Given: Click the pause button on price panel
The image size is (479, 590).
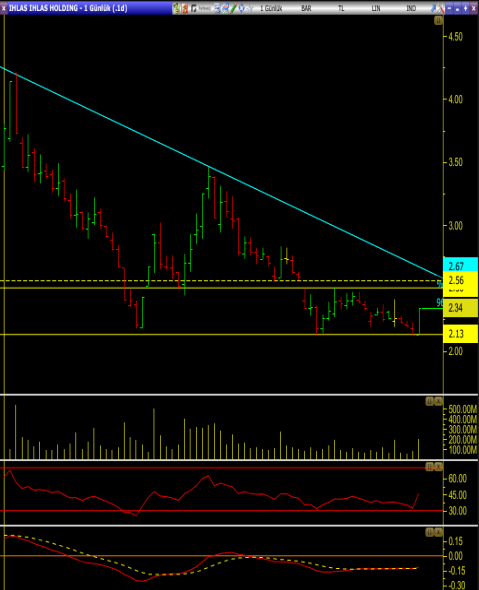Looking at the screenshot, I should (438, 21).
